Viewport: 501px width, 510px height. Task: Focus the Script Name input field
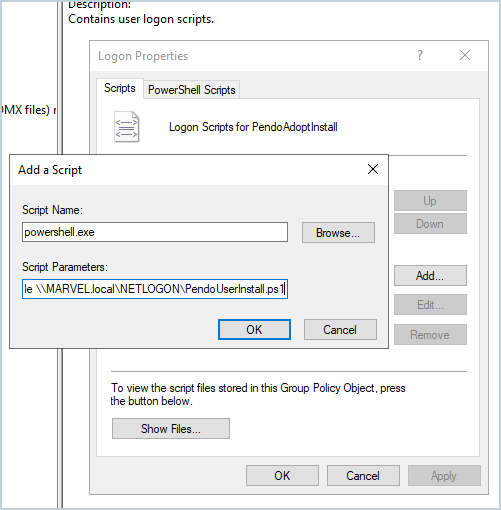pyautogui.click(x=155, y=232)
